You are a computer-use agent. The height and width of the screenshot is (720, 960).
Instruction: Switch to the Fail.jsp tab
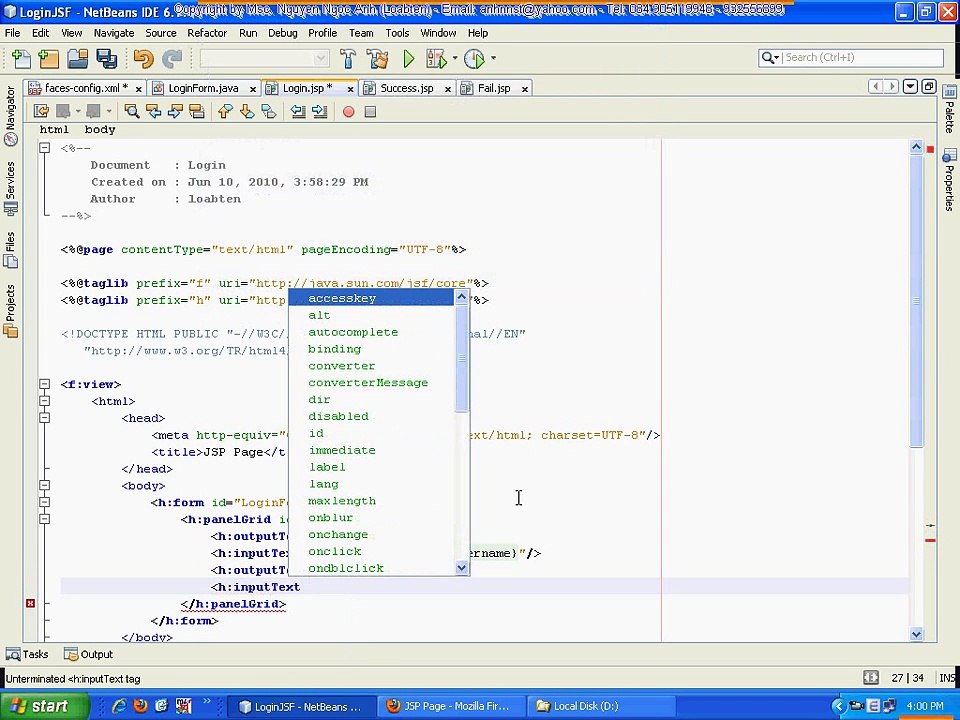point(493,88)
